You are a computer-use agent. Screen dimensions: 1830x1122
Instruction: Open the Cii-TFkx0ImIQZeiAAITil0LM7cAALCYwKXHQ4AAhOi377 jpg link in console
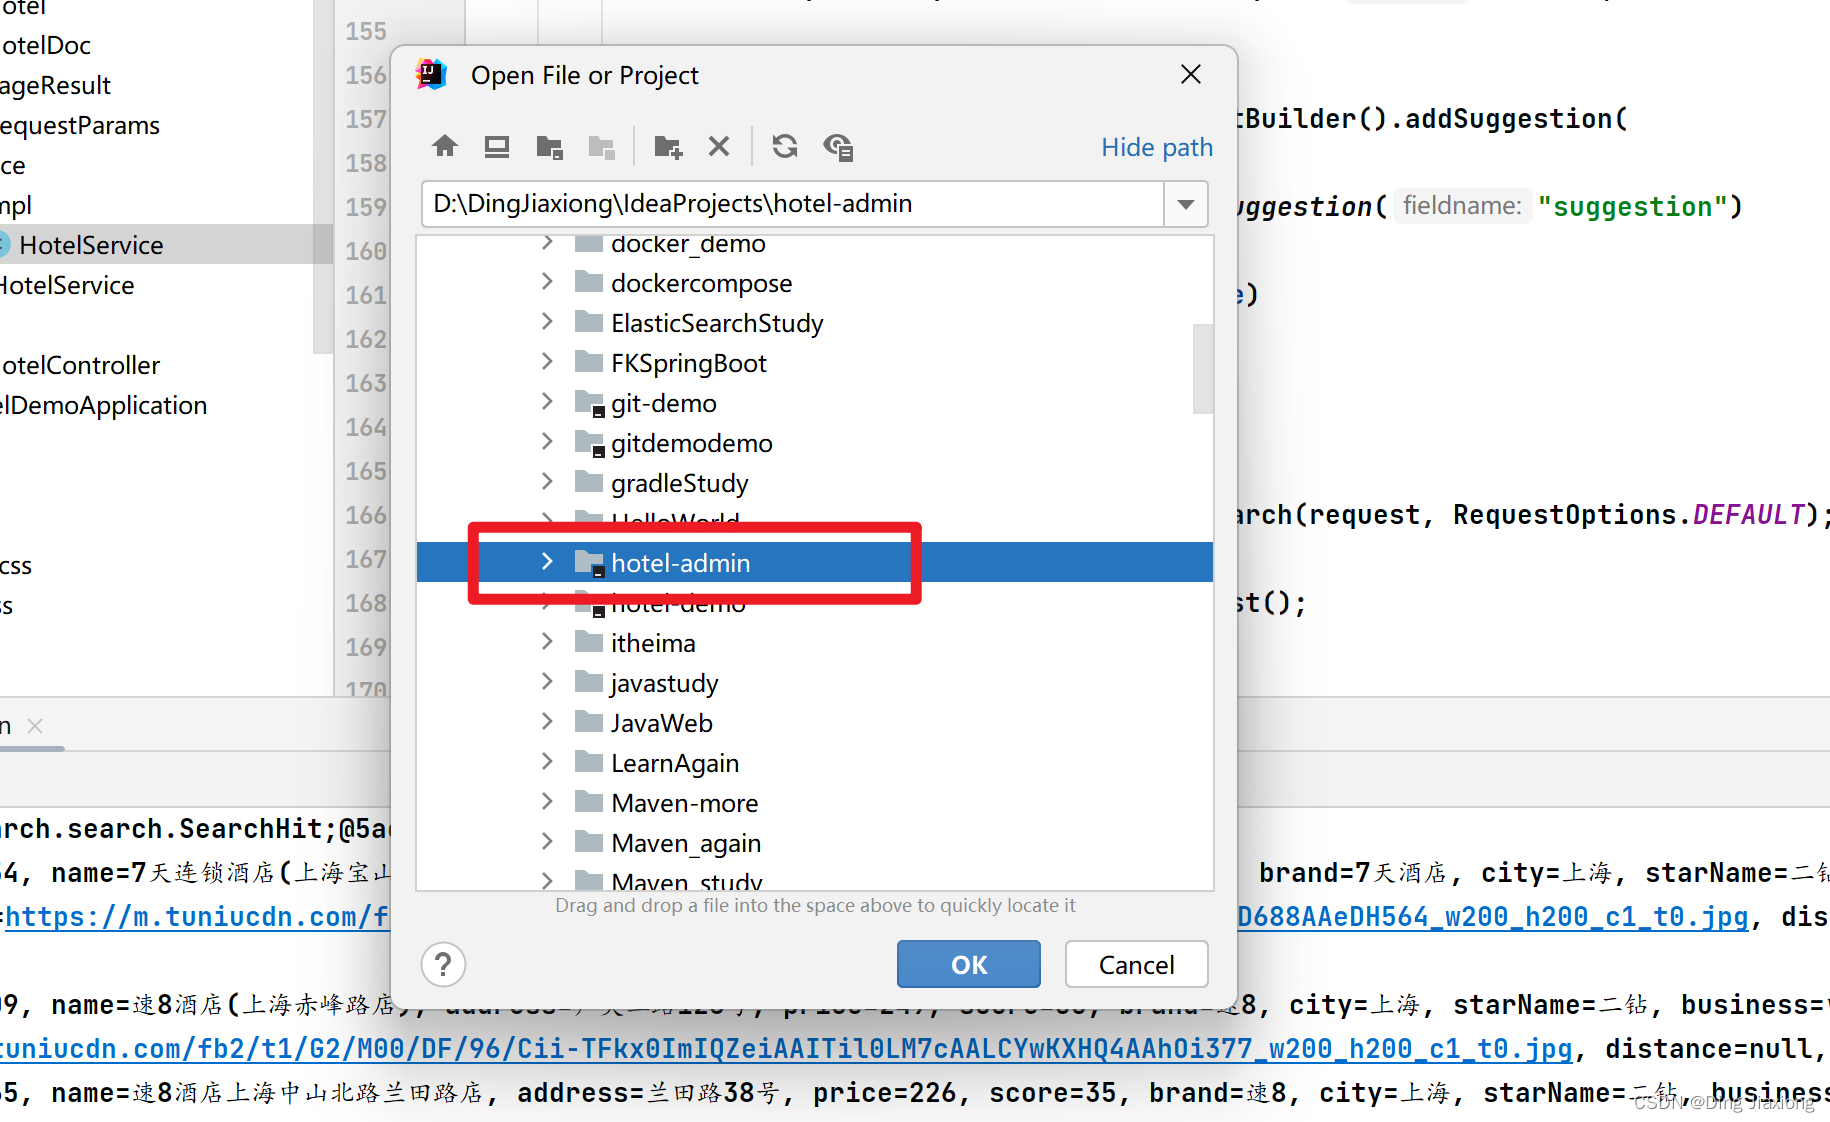[x=786, y=1049]
